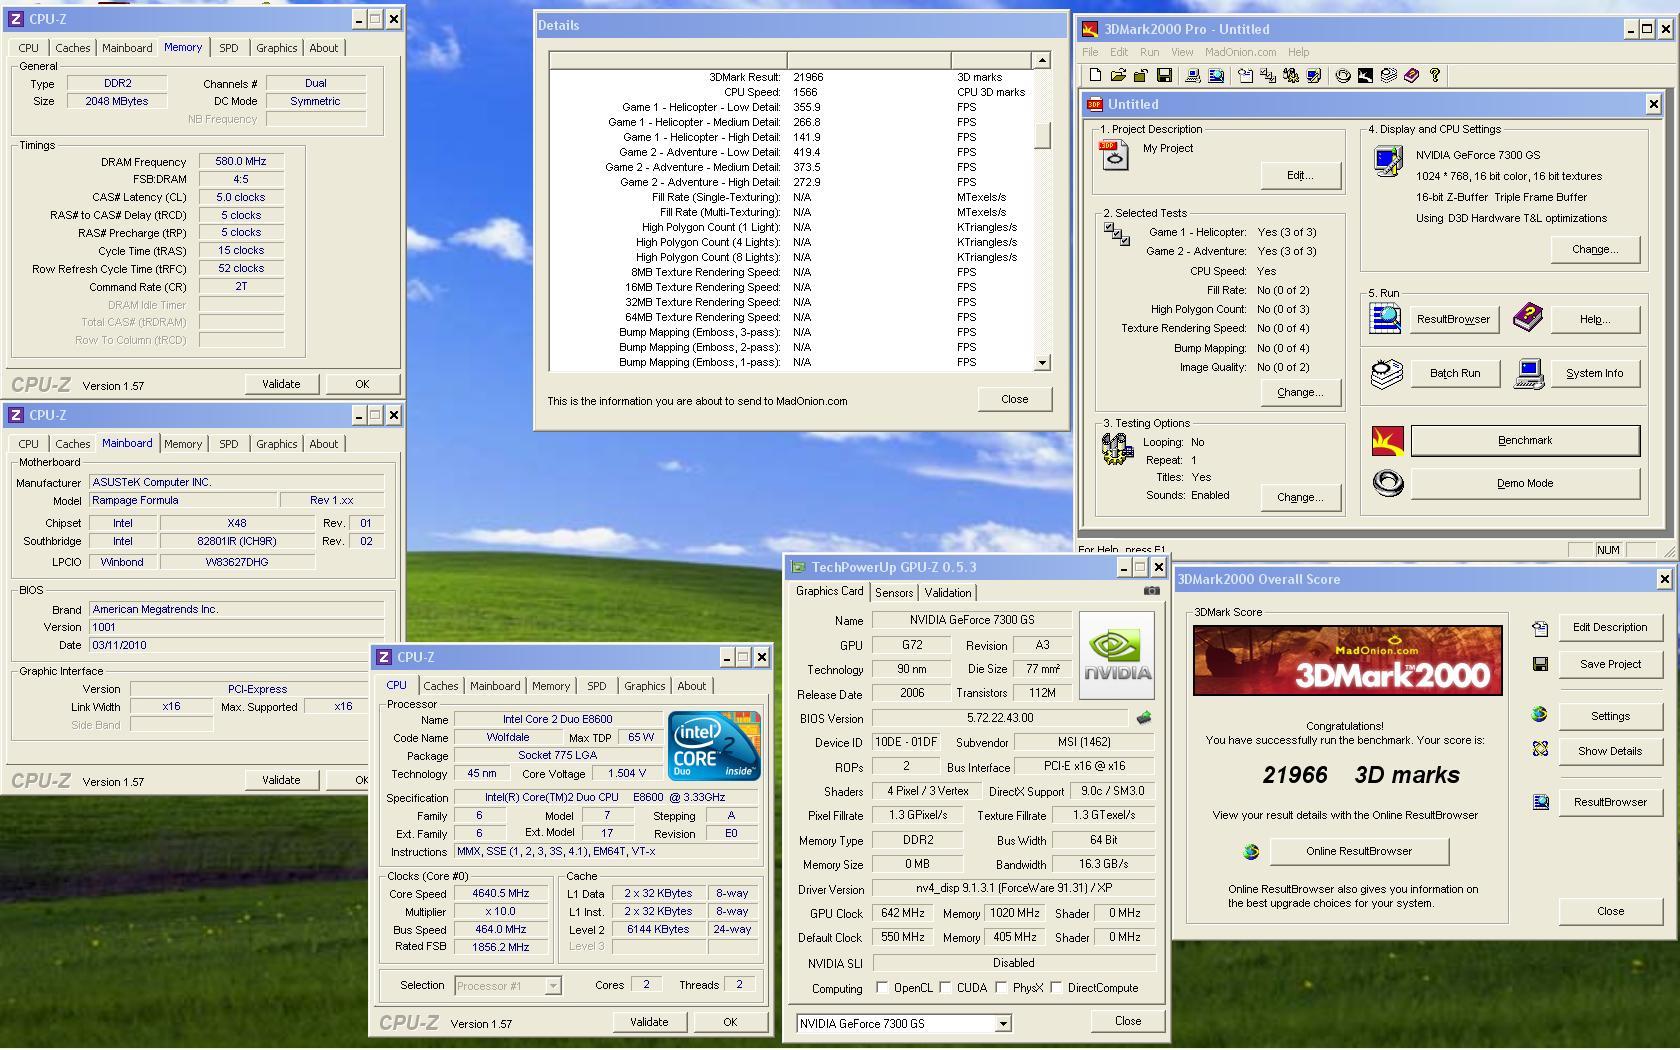The image size is (1680, 1050).
Task: Click Change... under Display and CPU Settings
Action: click(1594, 249)
